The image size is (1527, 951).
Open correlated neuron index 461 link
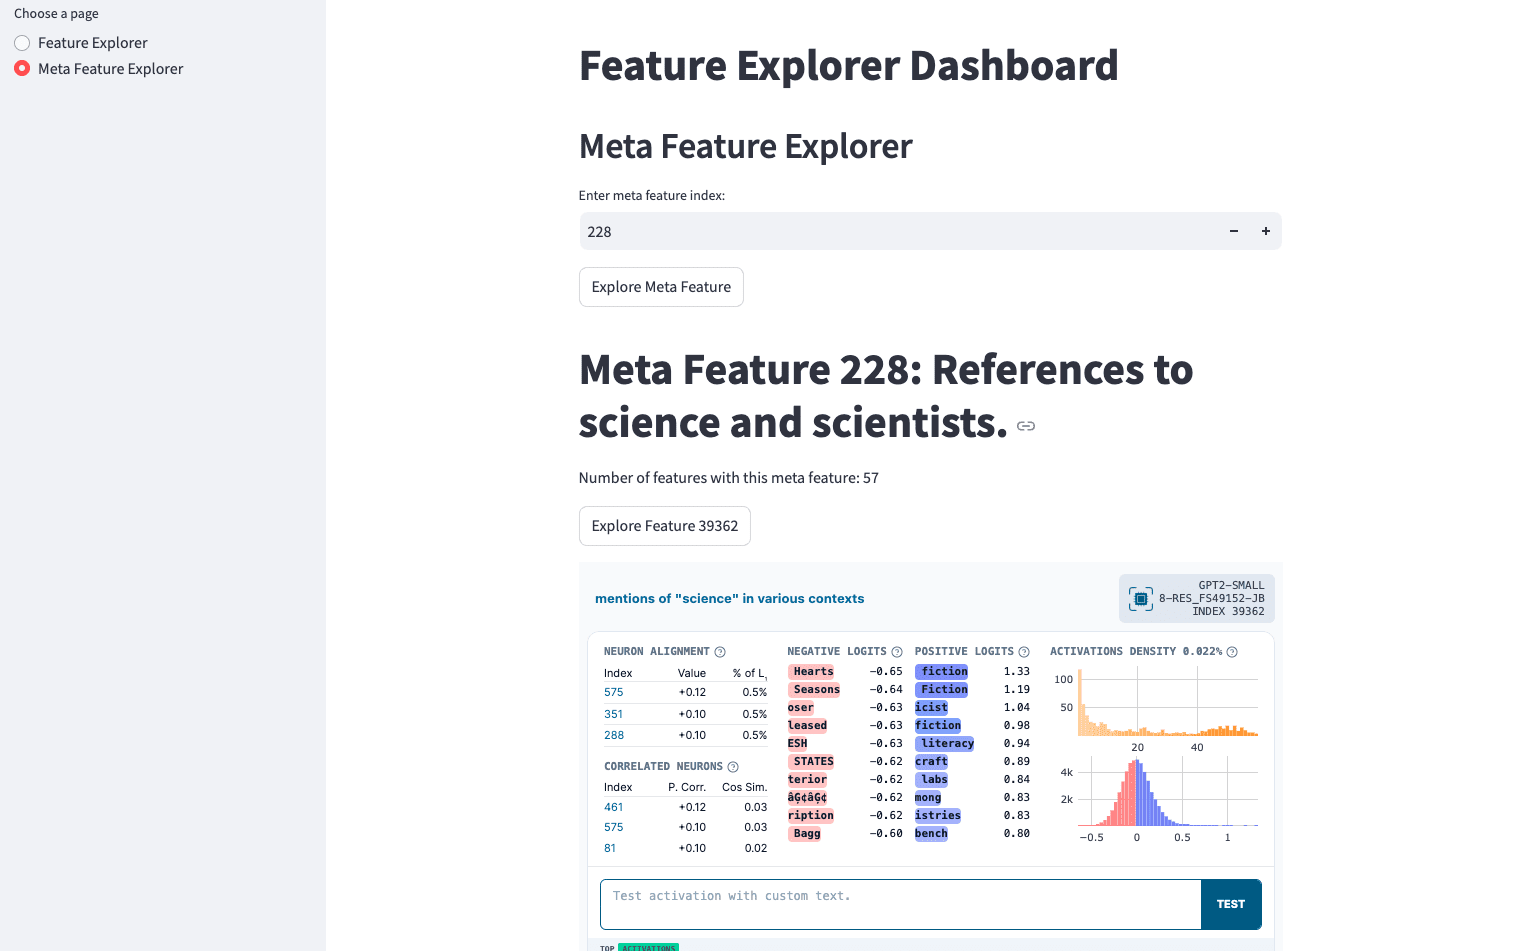click(x=614, y=807)
